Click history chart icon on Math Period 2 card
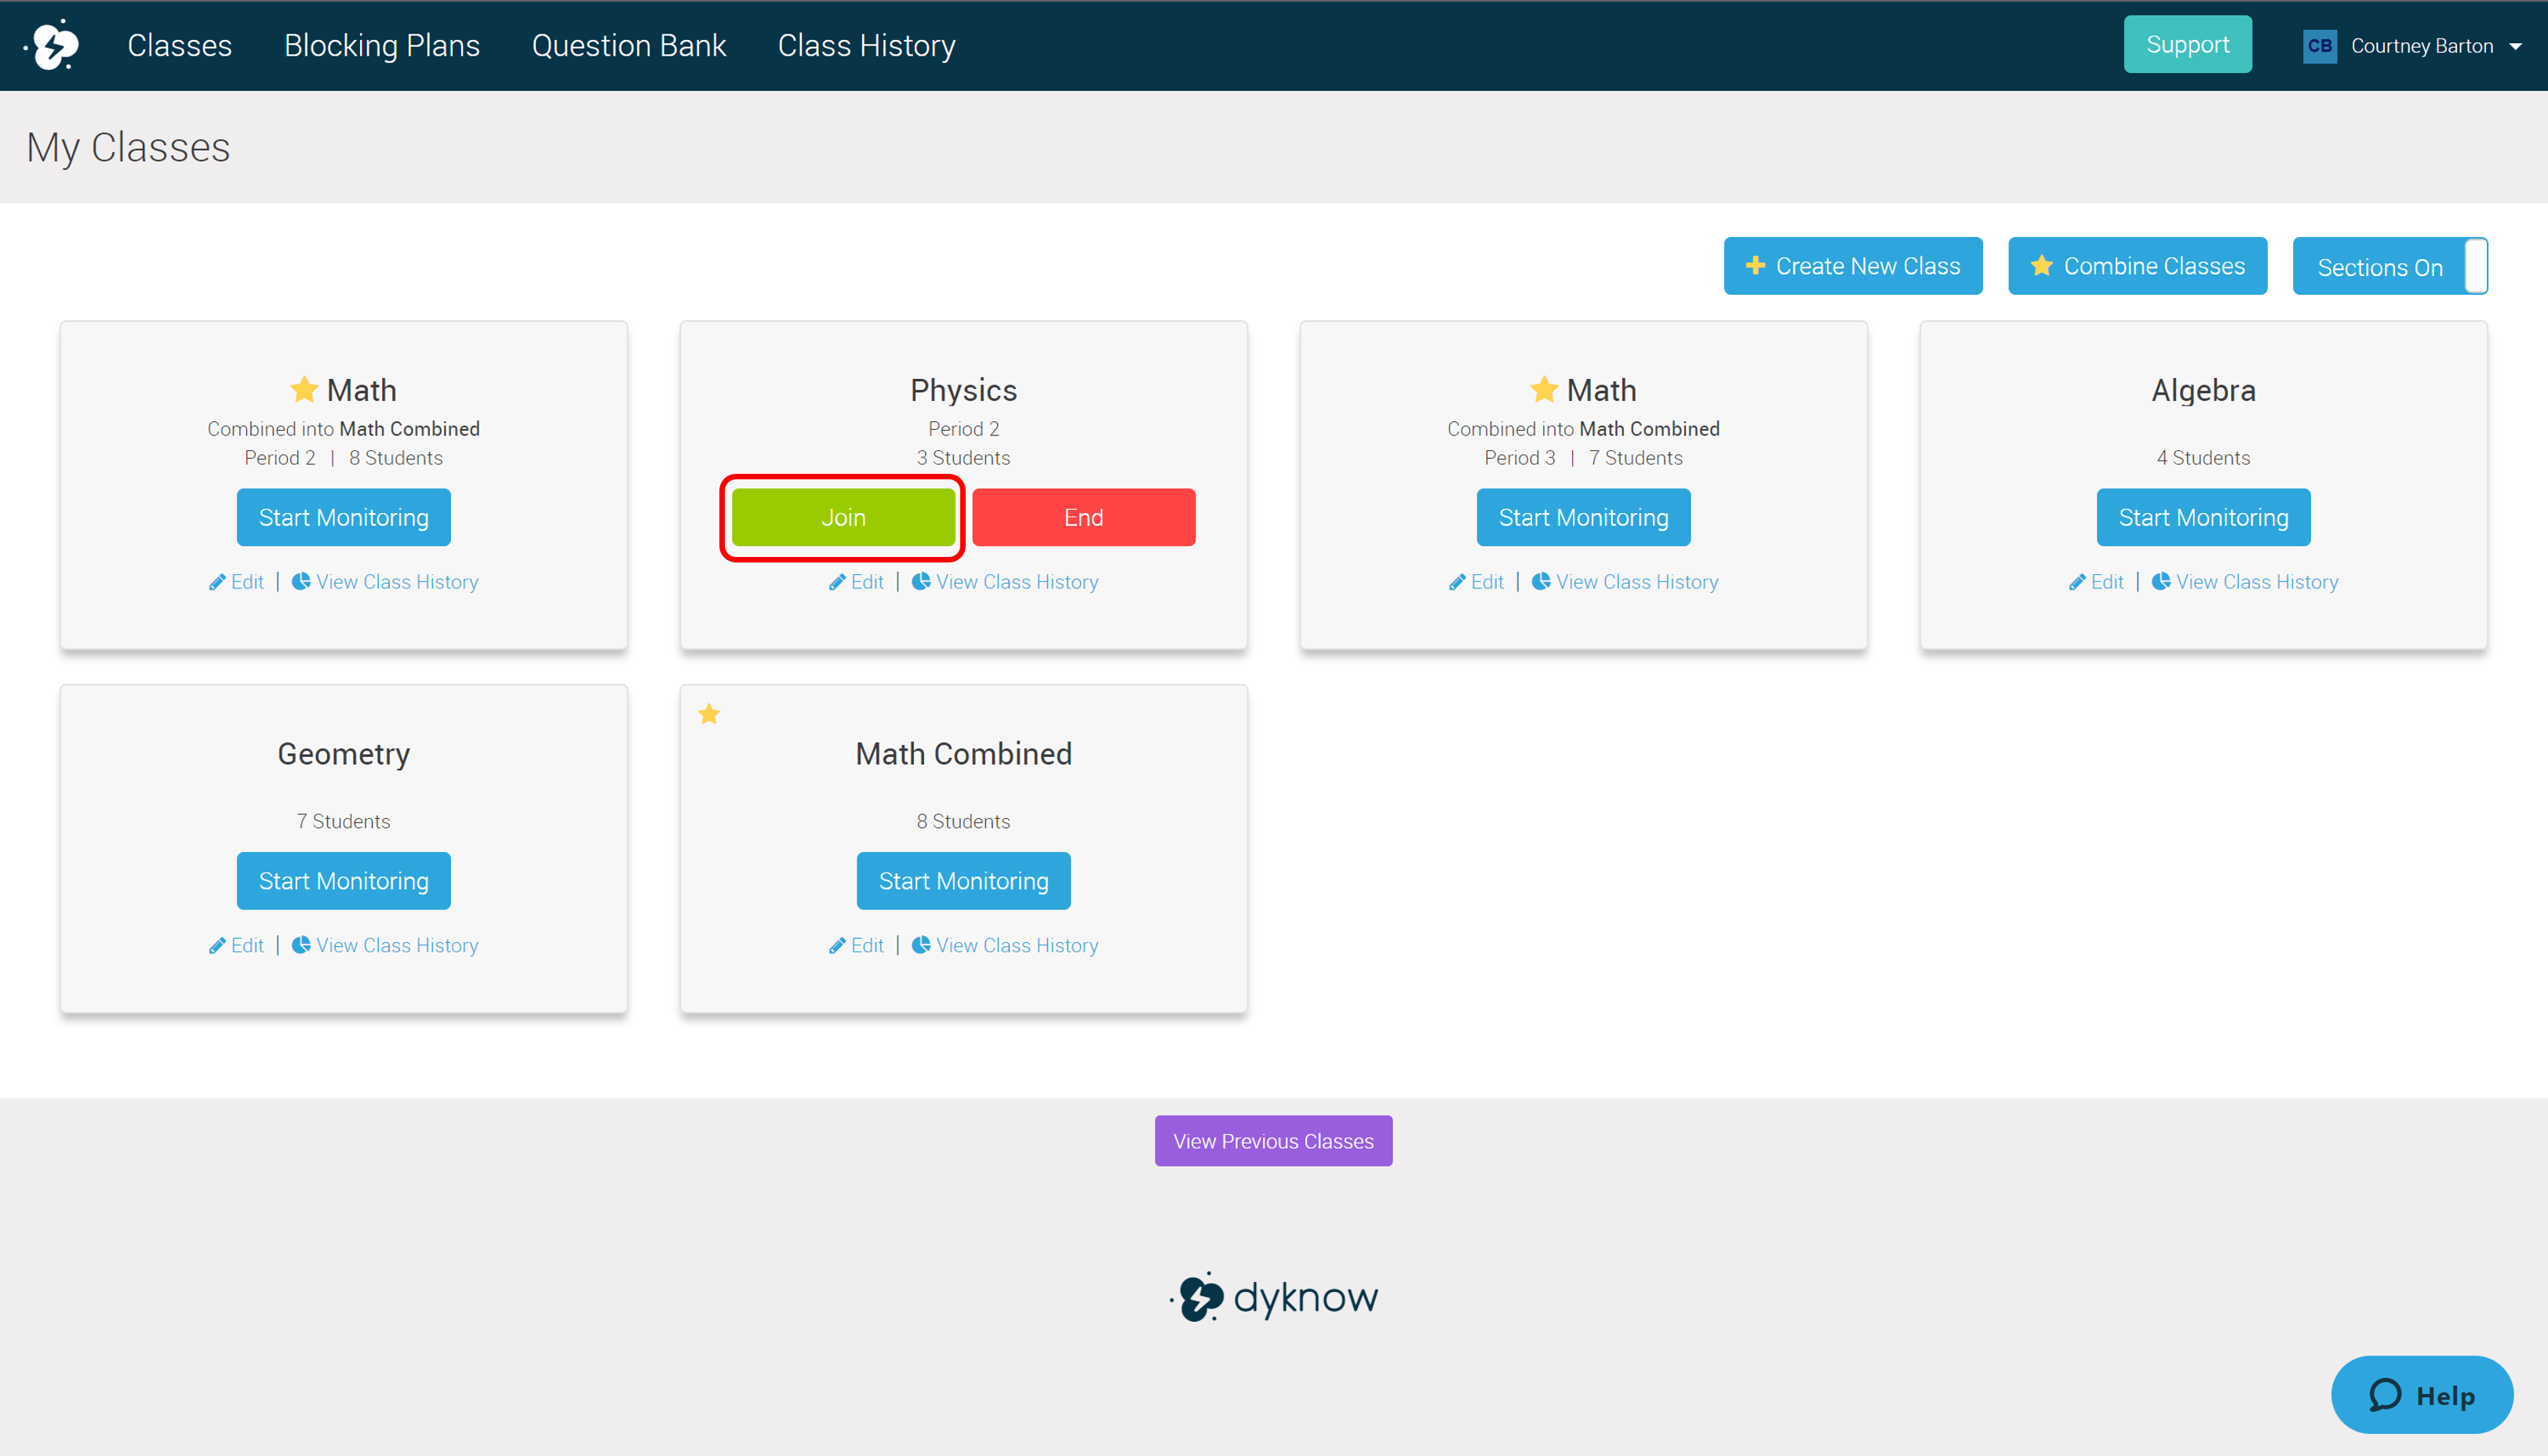This screenshot has width=2548, height=1456. pyautogui.click(x=300, y=581)
